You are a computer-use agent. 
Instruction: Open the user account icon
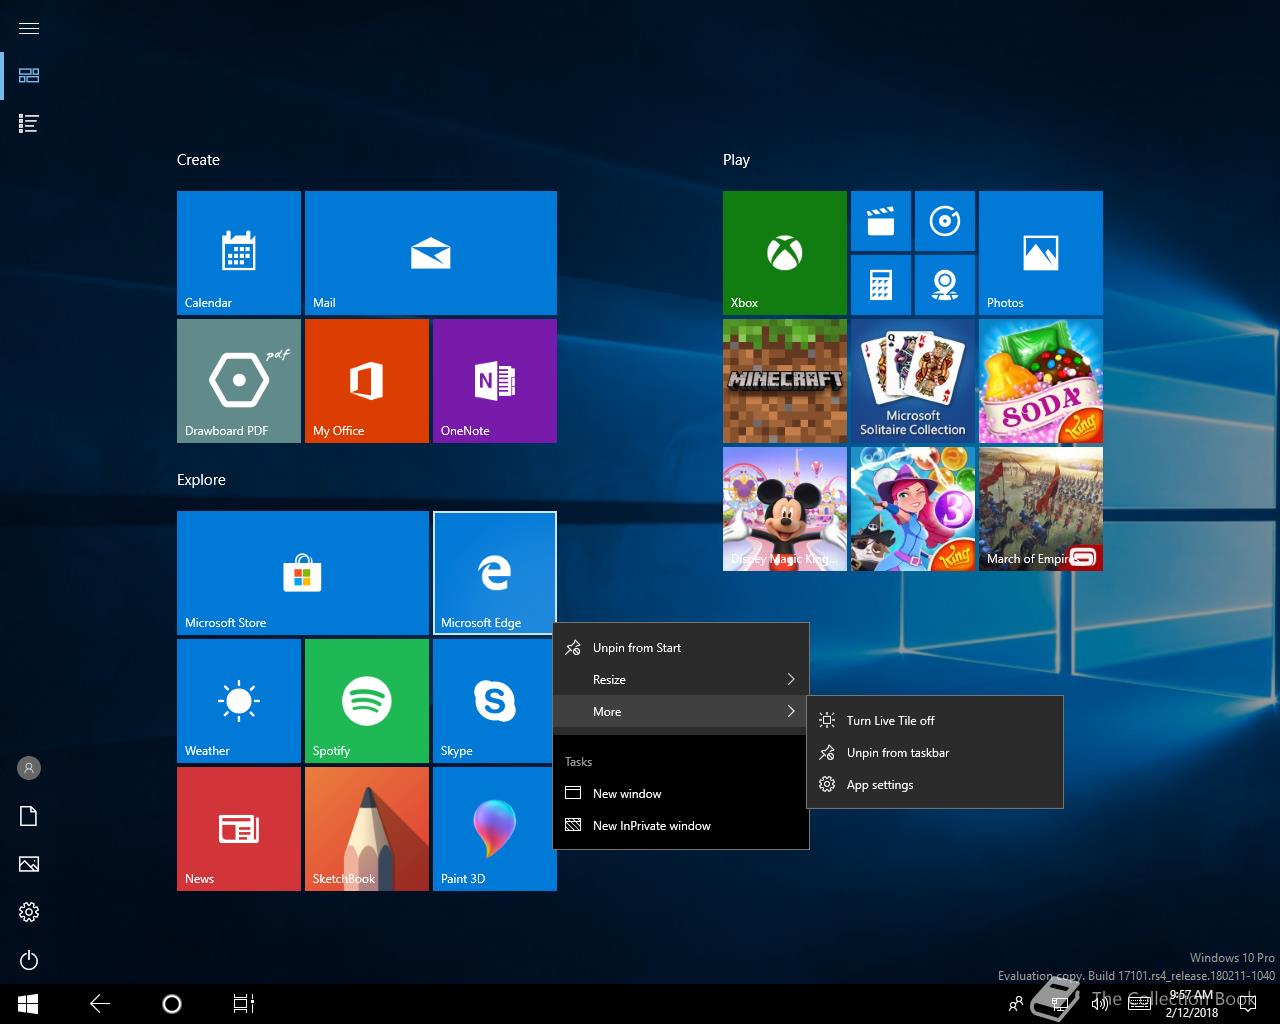tap(29, 768)
